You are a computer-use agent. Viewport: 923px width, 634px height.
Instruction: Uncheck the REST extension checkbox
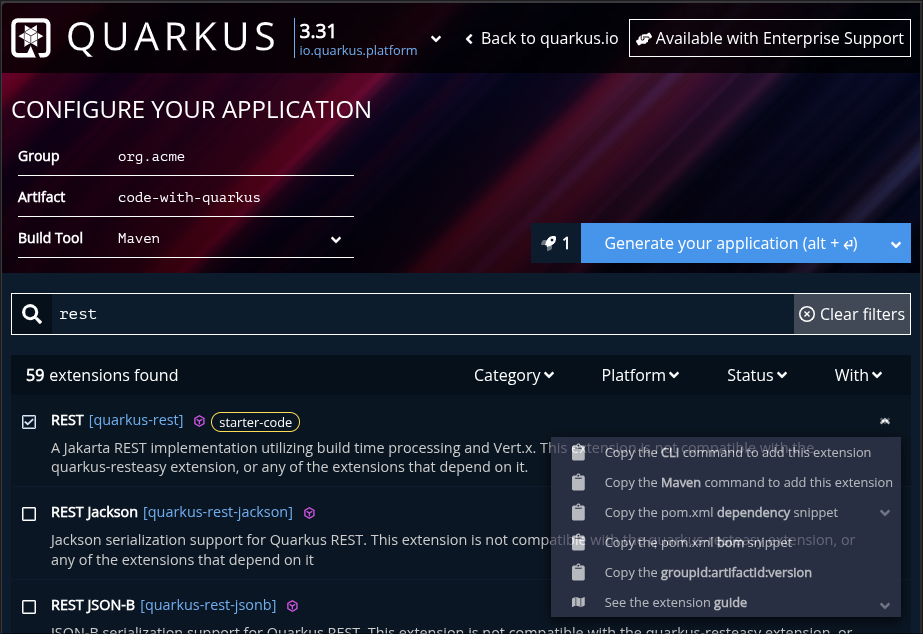[29, 421]
